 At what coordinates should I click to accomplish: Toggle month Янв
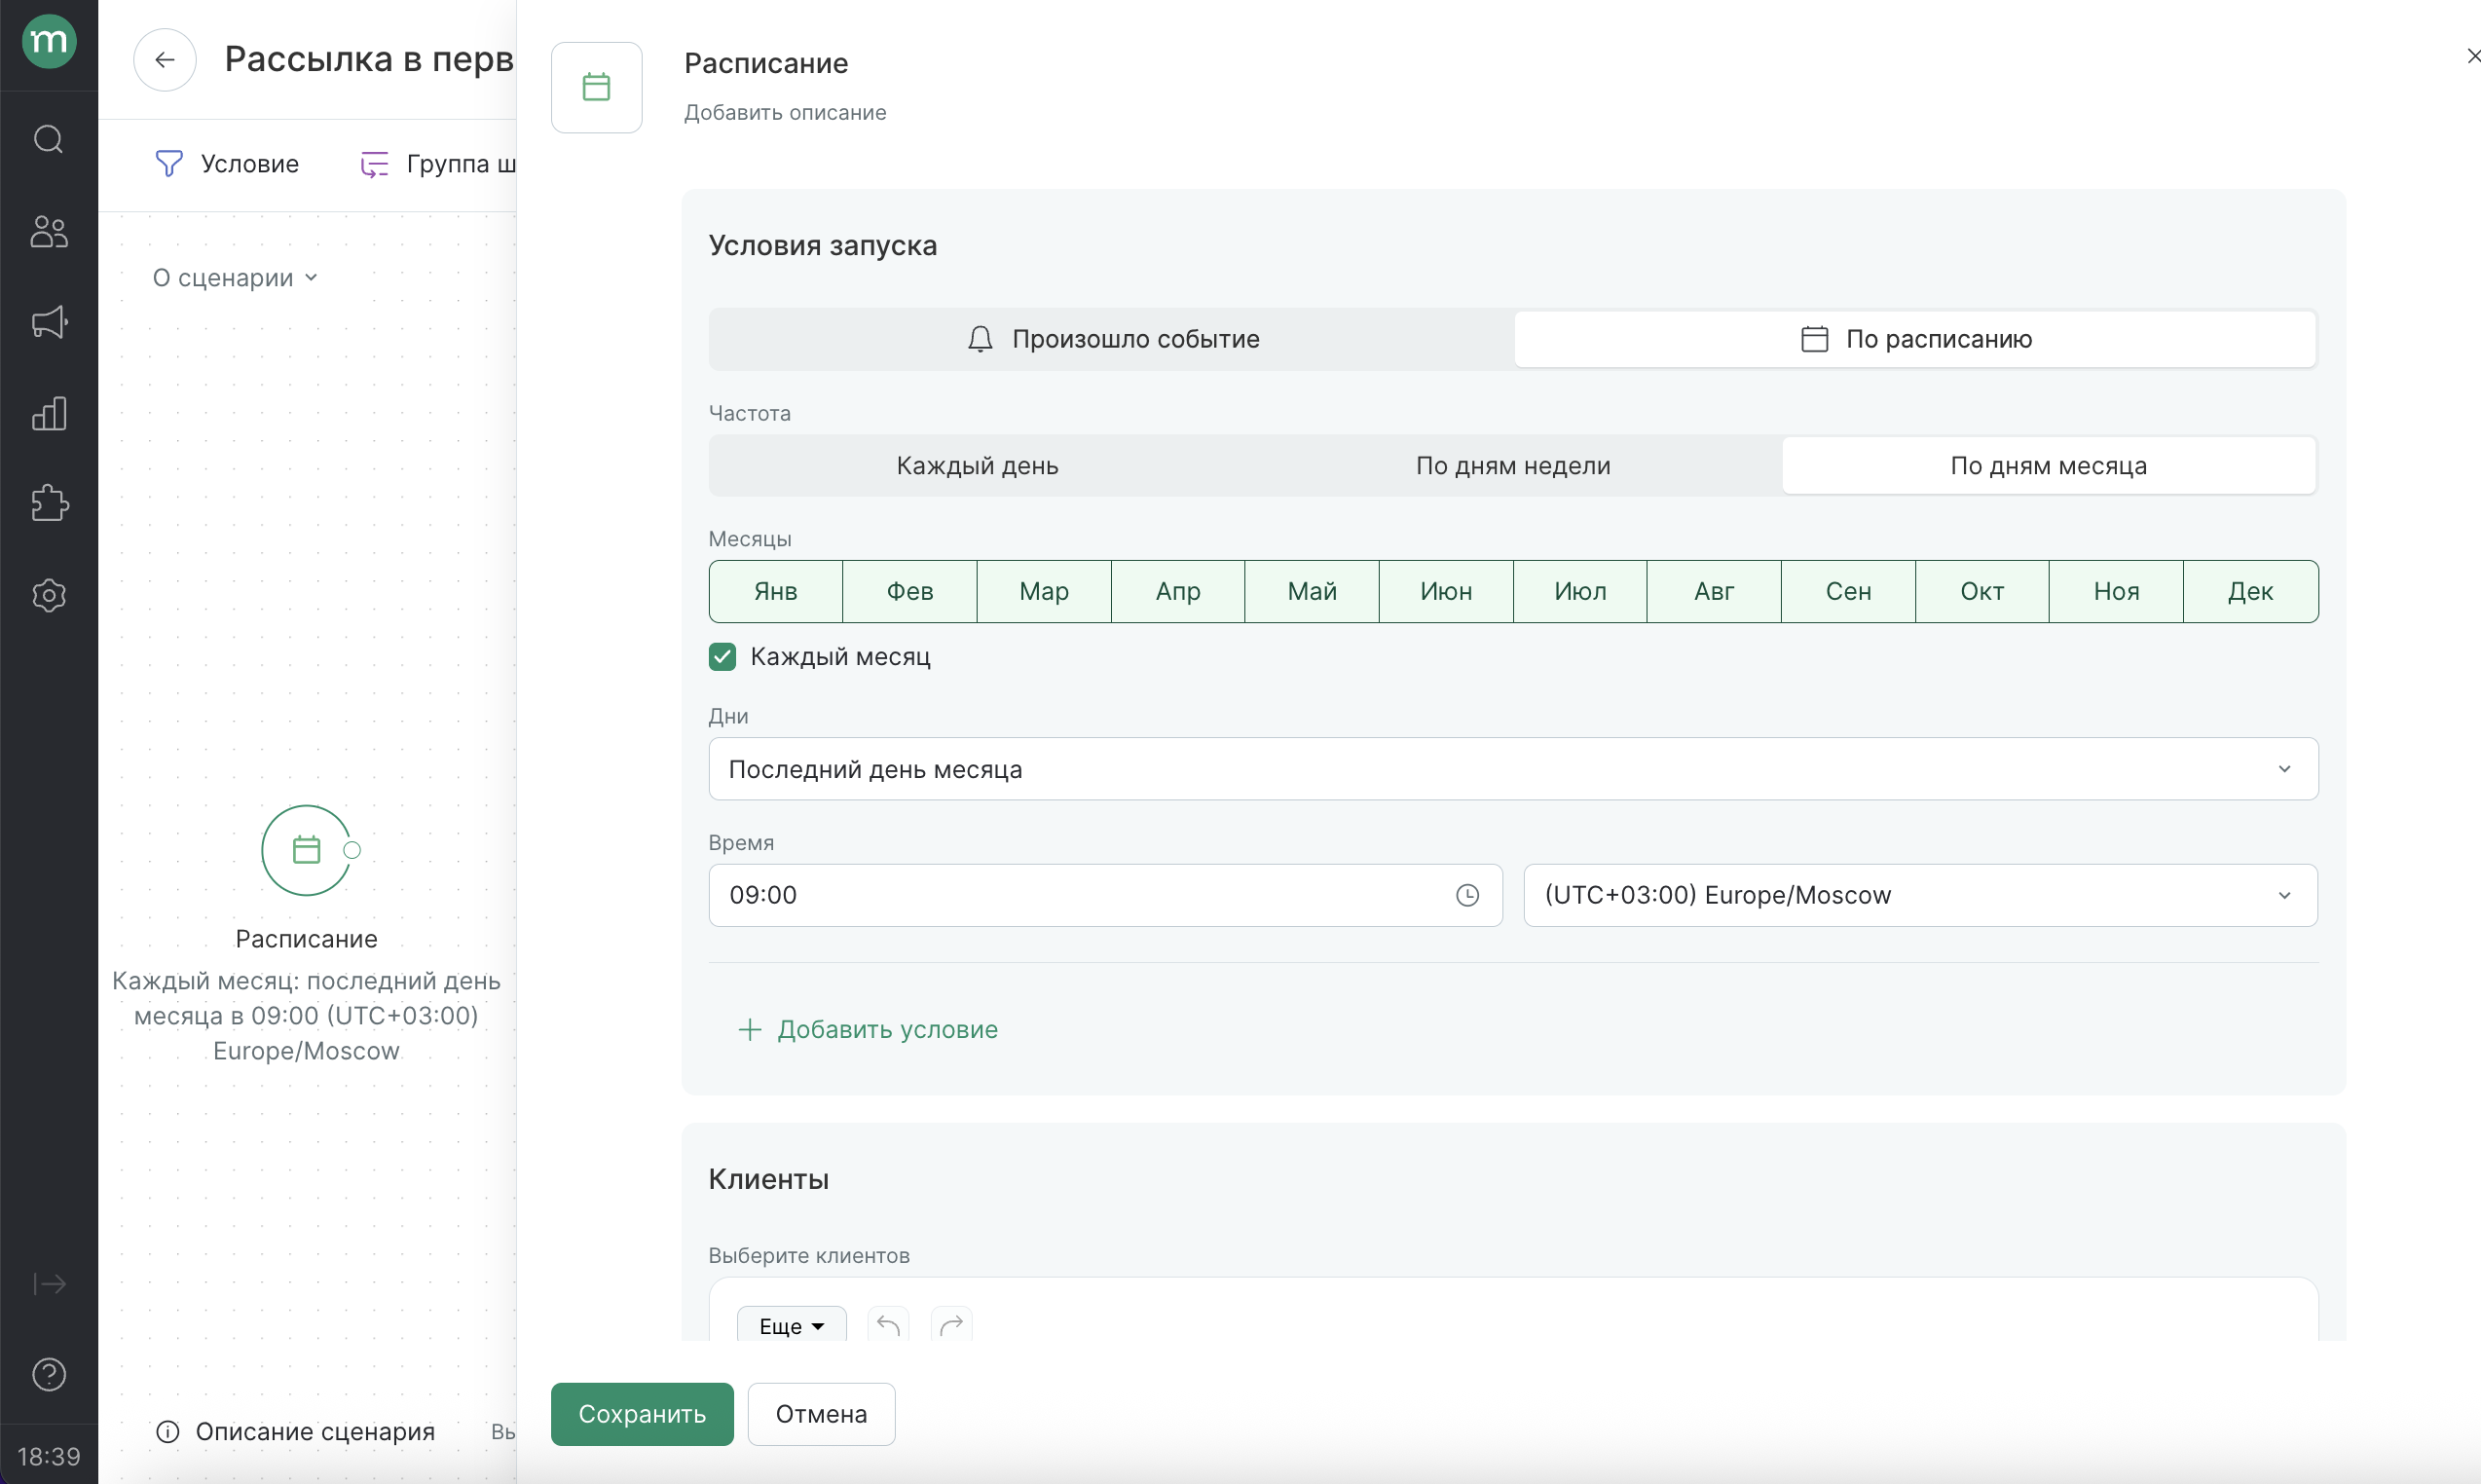pos(776,592)
